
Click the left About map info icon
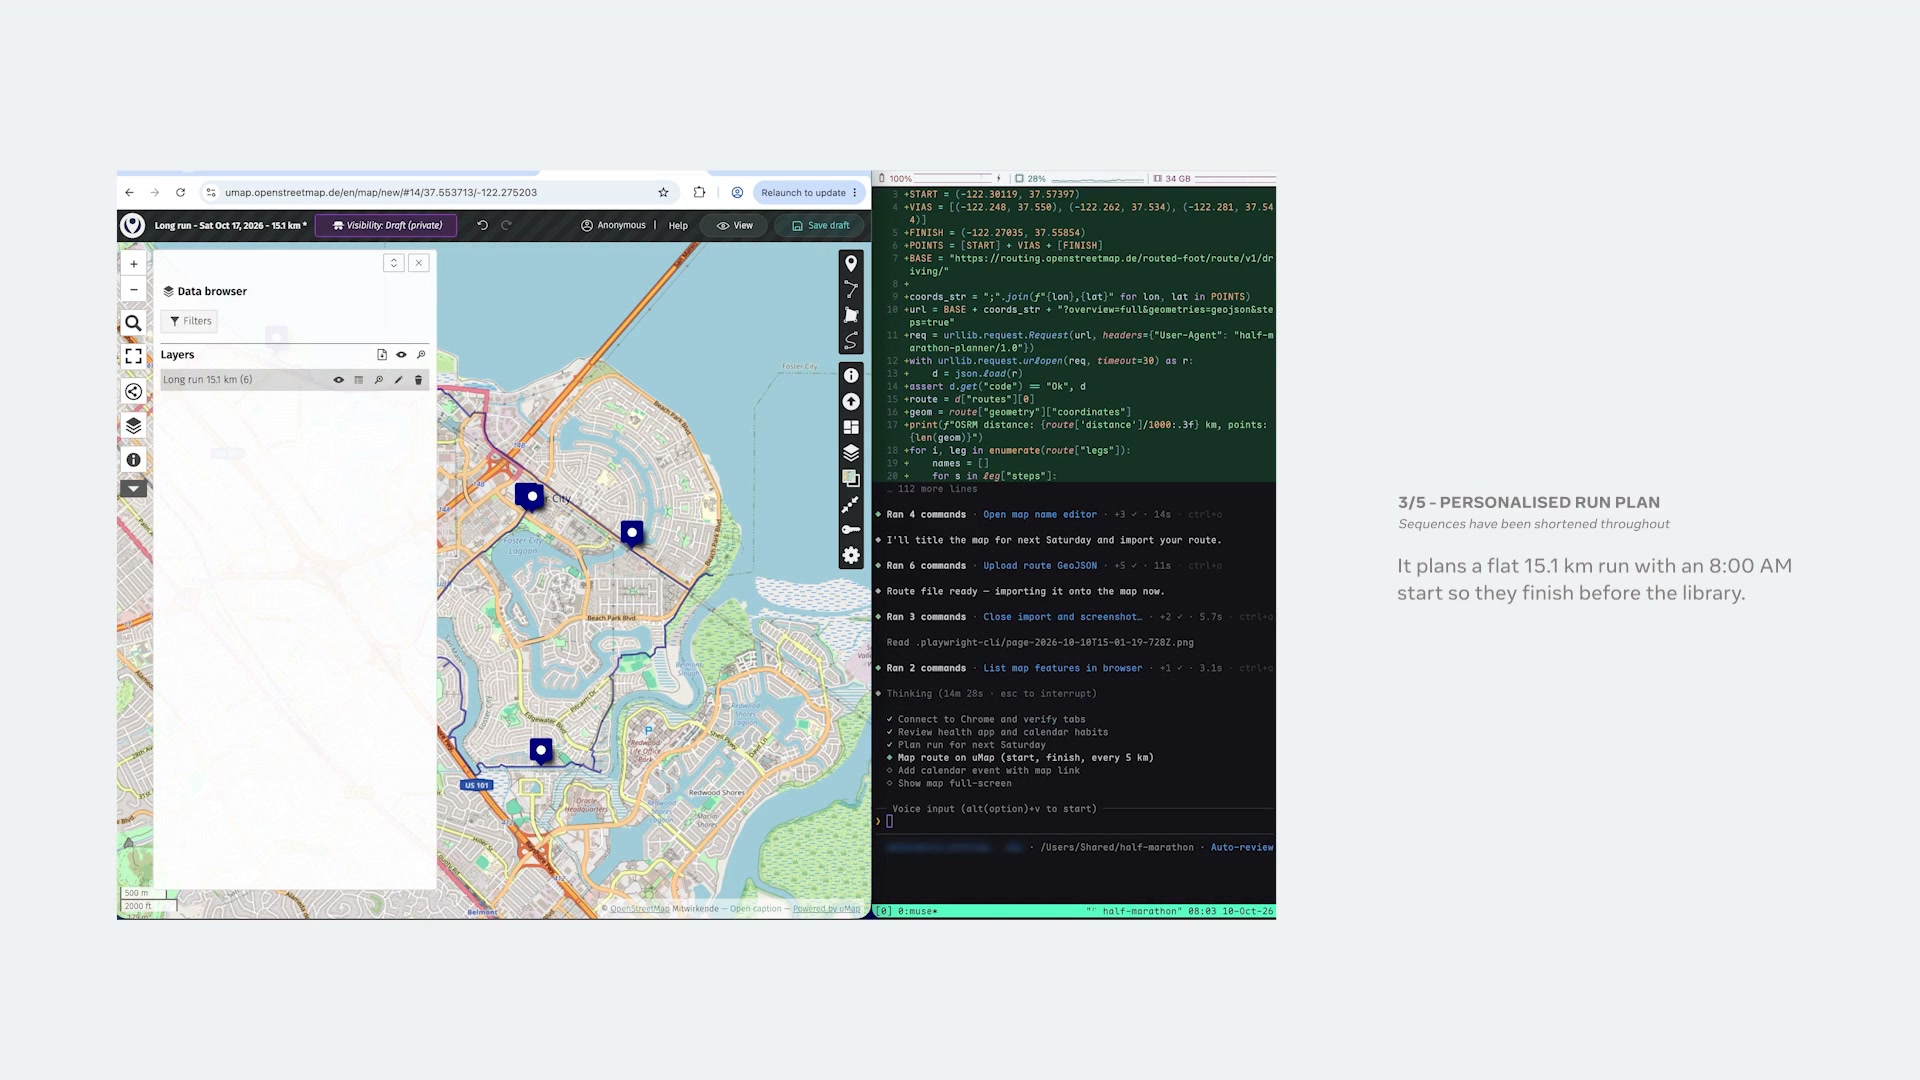click(133, 459)
